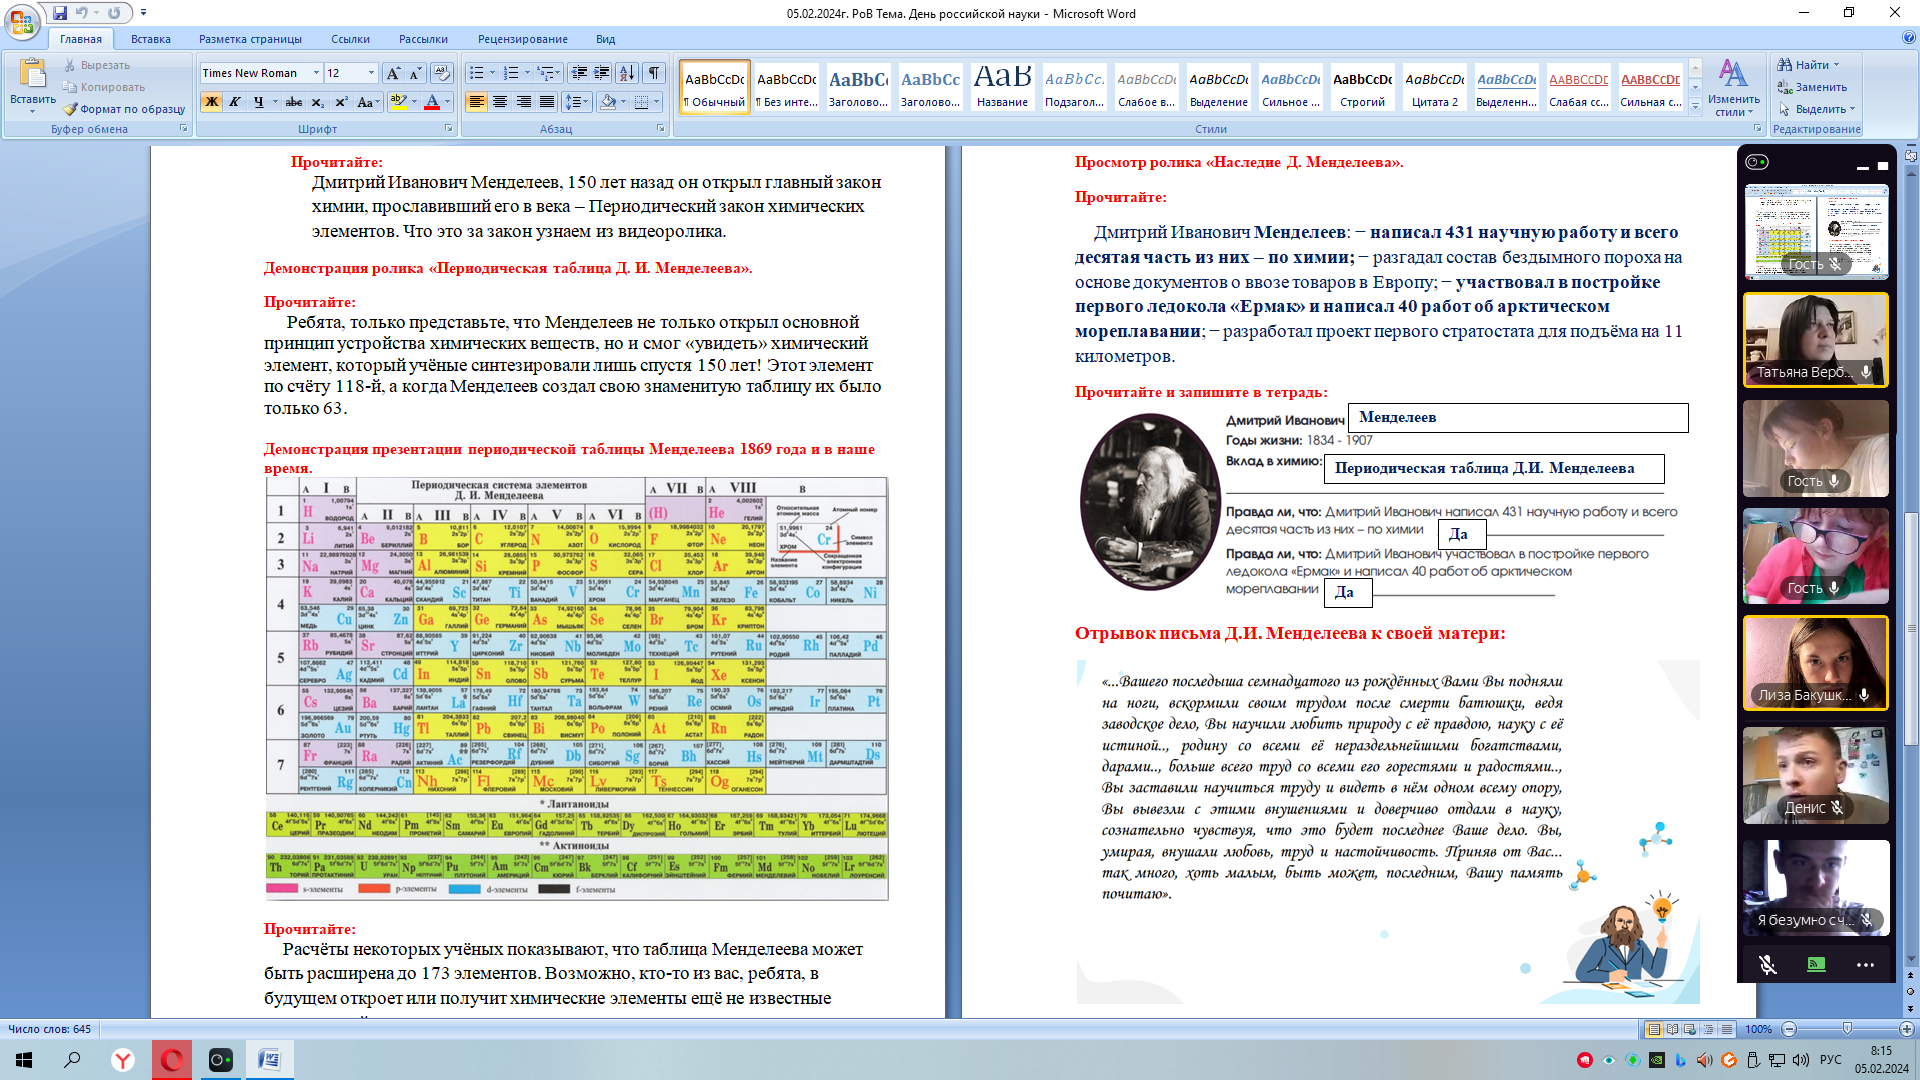Click Заменить (Replace)
1920x1080 pixels.
1812,87
